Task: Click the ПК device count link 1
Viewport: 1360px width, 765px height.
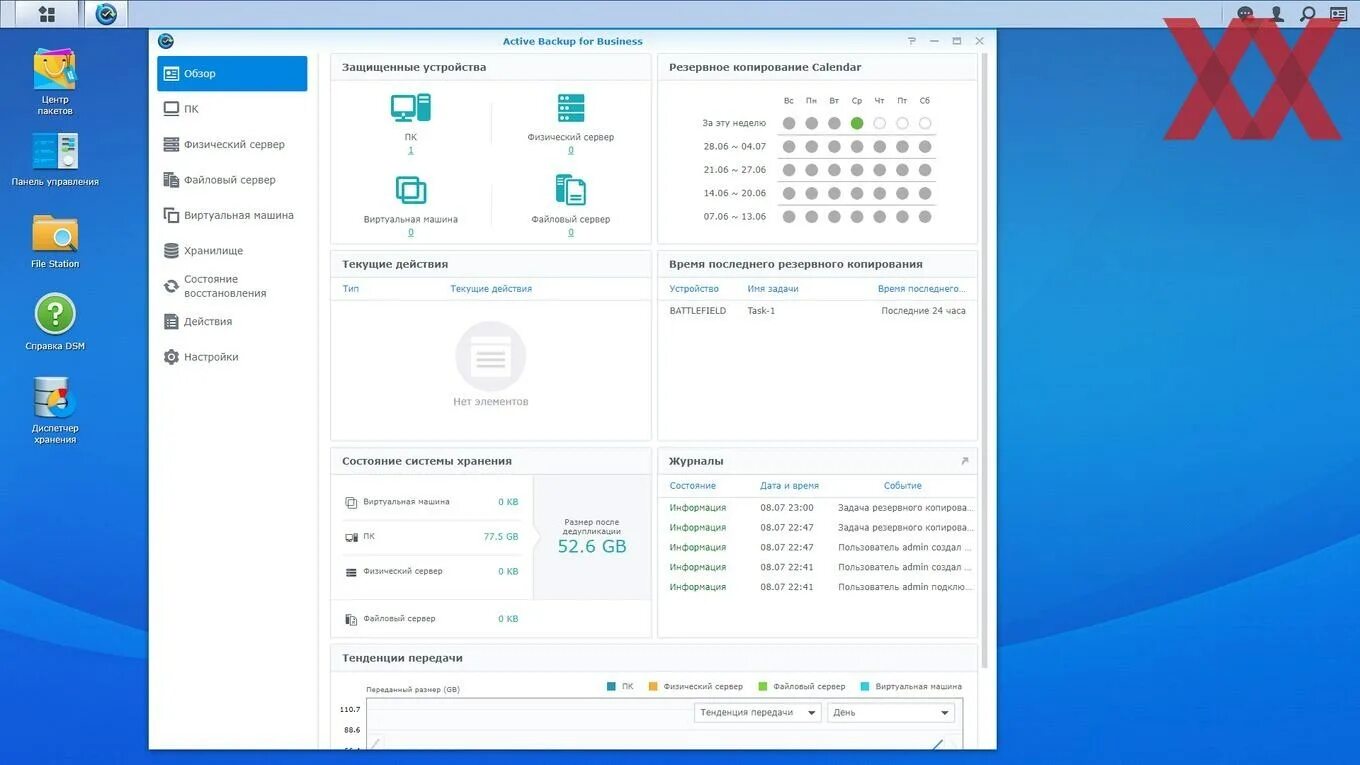Action: click(411, 150)
